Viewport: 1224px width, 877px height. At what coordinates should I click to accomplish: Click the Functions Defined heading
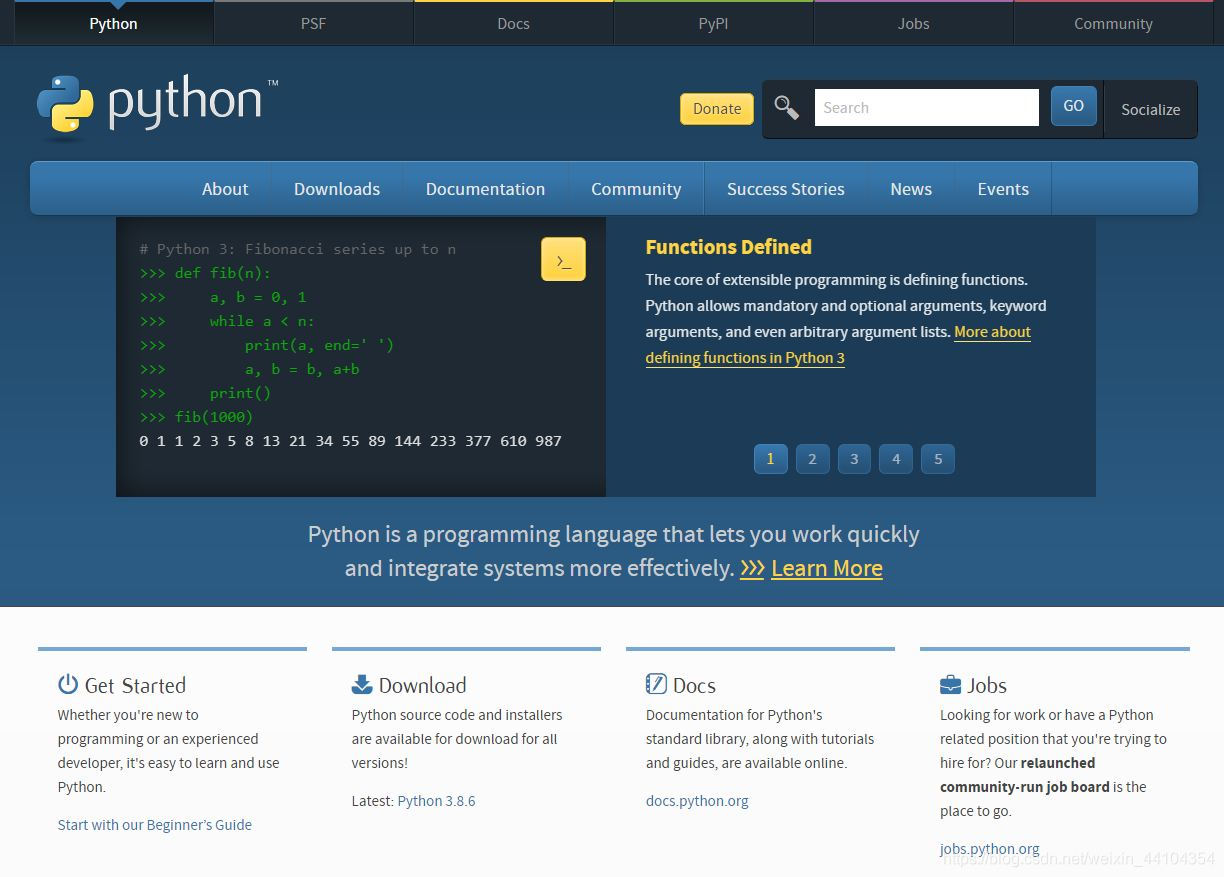729,247
